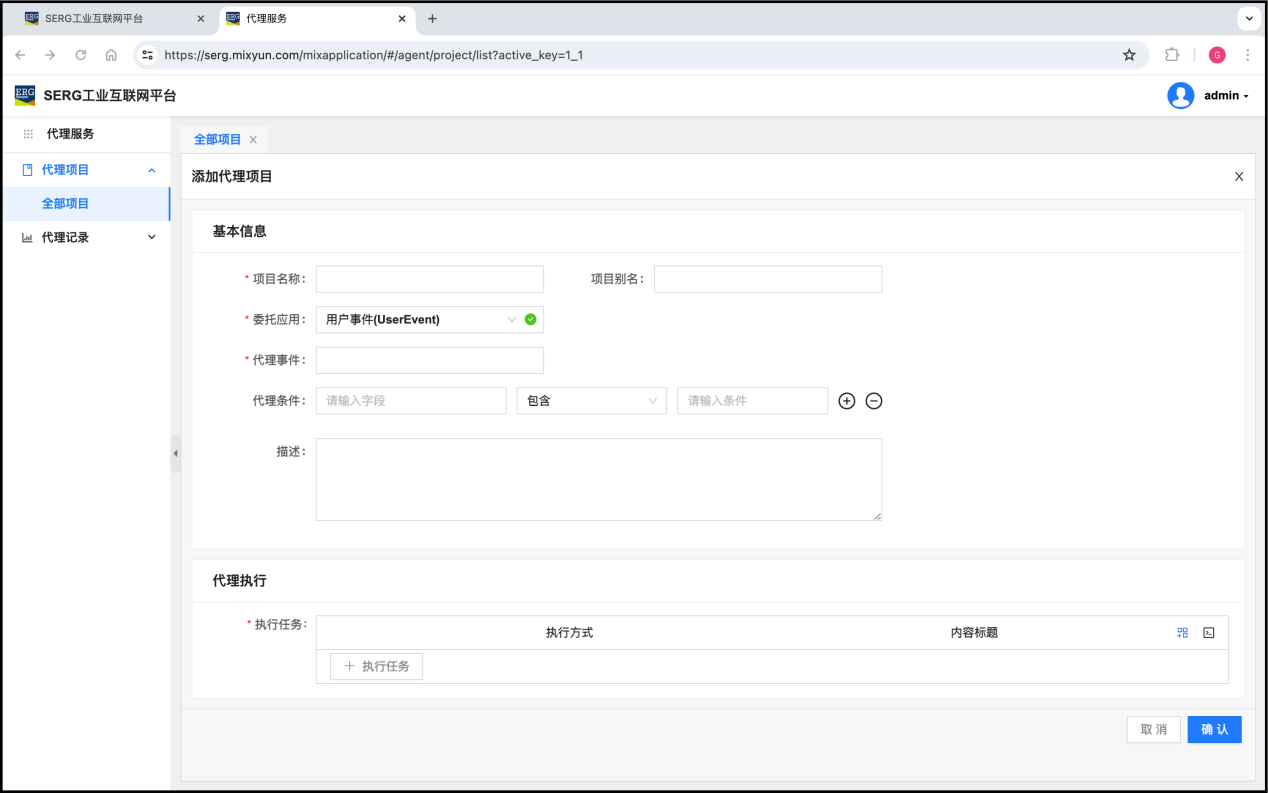Click the minus icon to remove condition
This screenshot has width=1268, height=793.
click(873, 401)
